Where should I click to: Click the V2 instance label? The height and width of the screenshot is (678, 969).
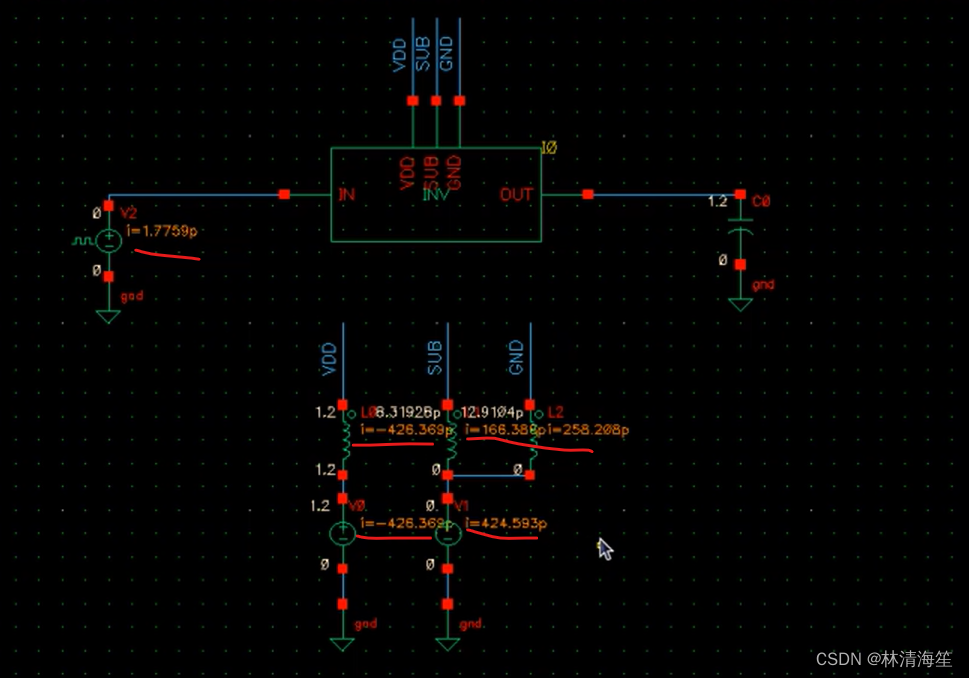[129, 213]
